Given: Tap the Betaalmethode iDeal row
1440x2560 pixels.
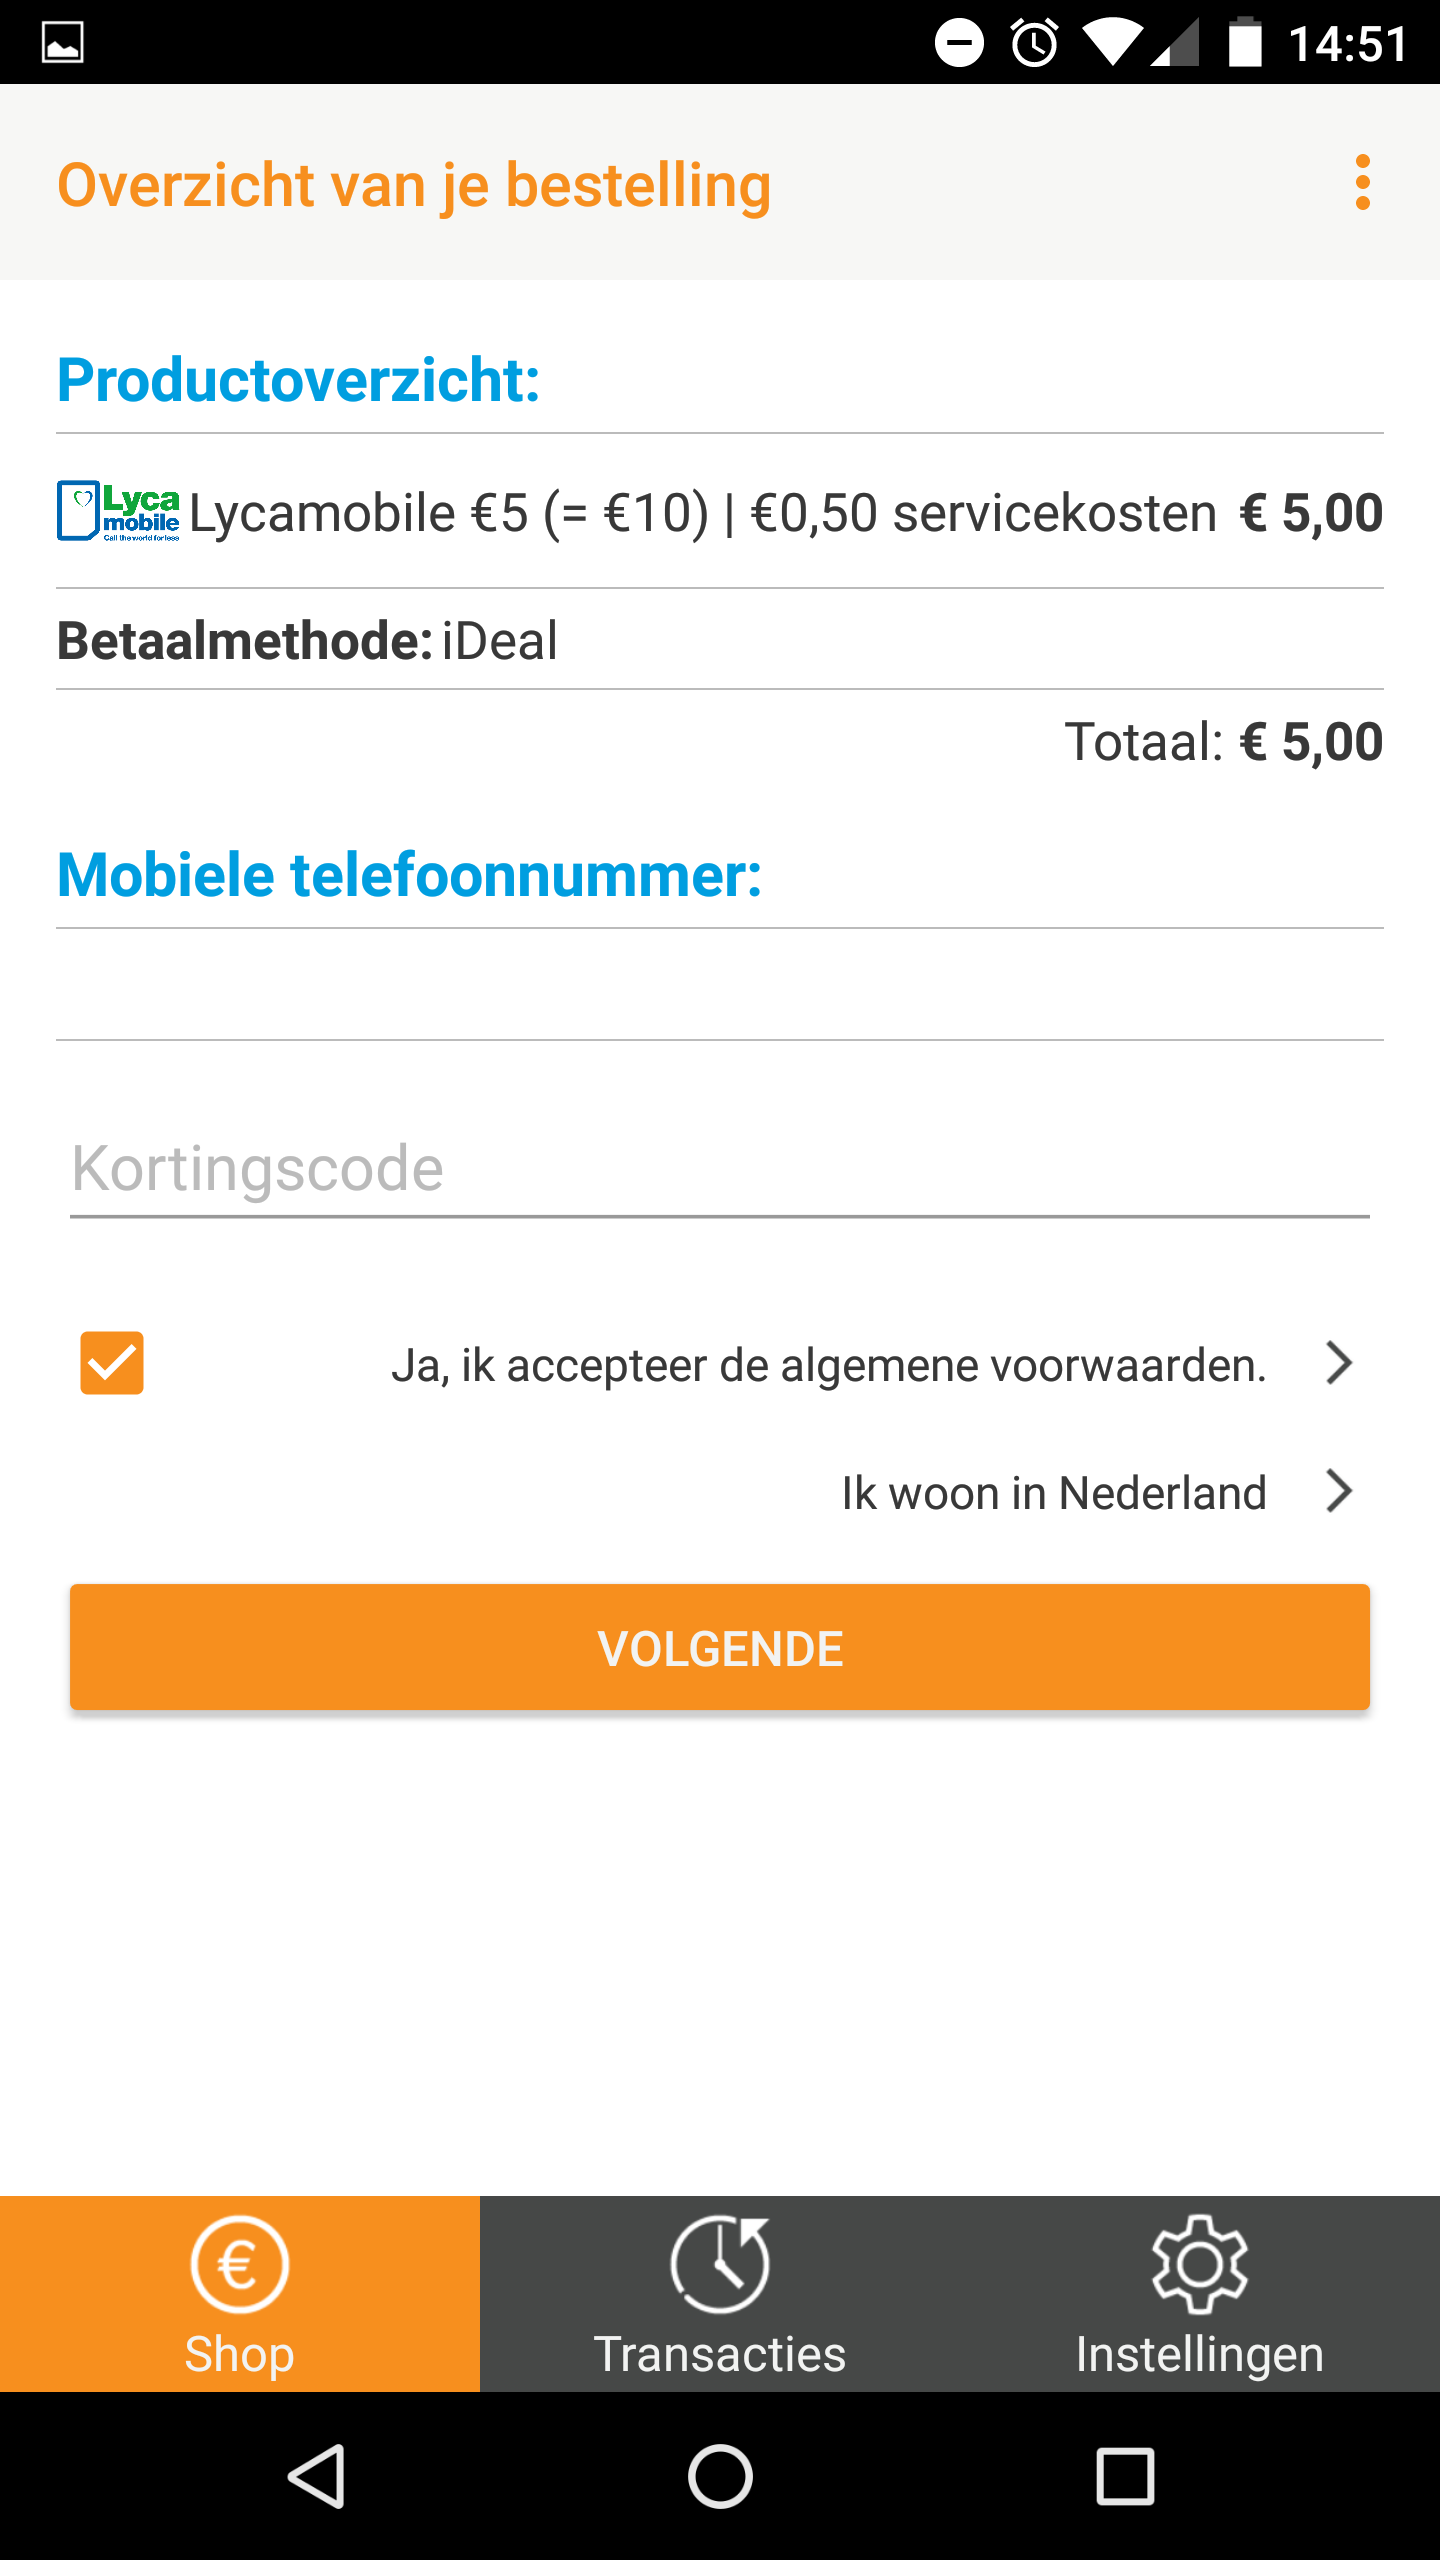Looking at the screenshot, I should [720, 640].
